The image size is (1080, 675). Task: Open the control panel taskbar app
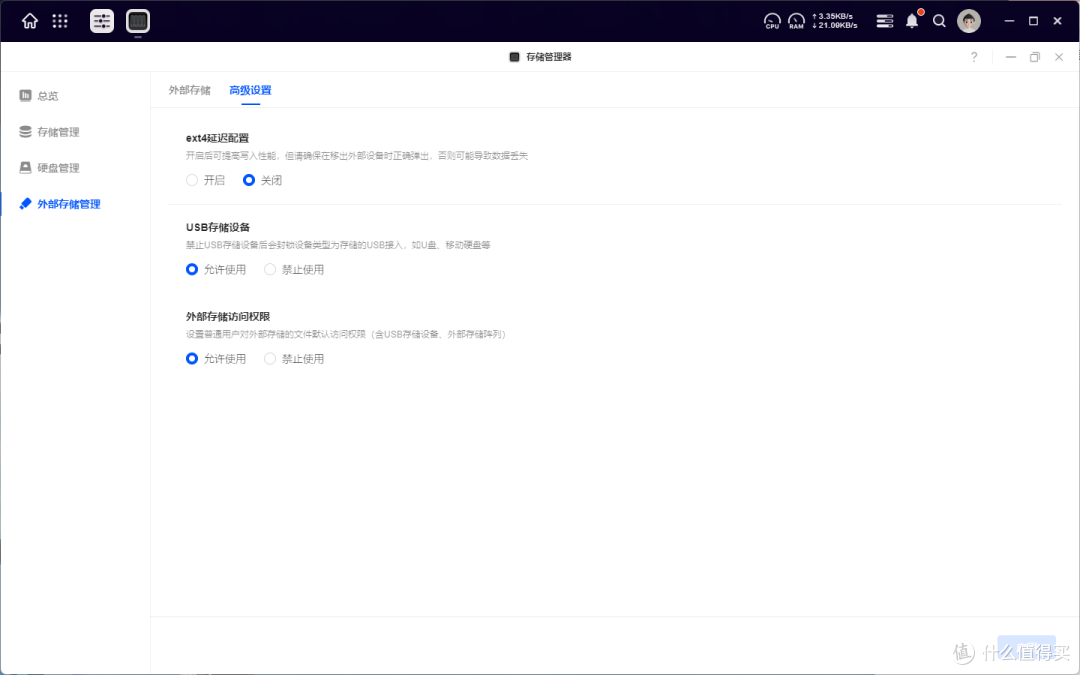click(102, 21)
